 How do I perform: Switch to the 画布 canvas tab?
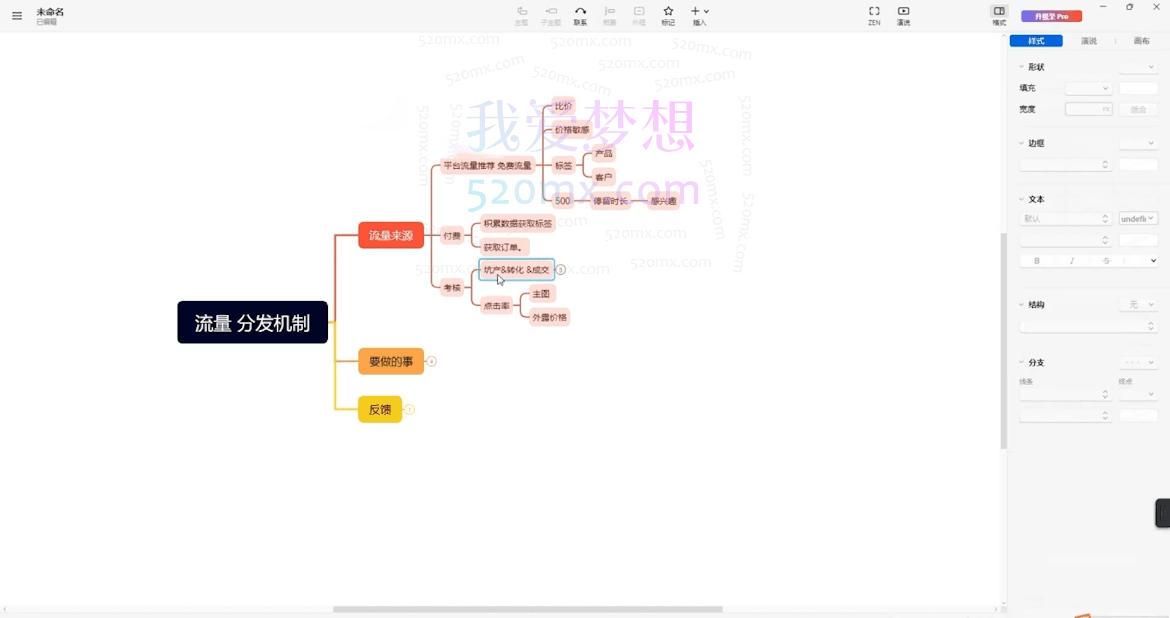pyautogui.click(x=1141, y=41)
